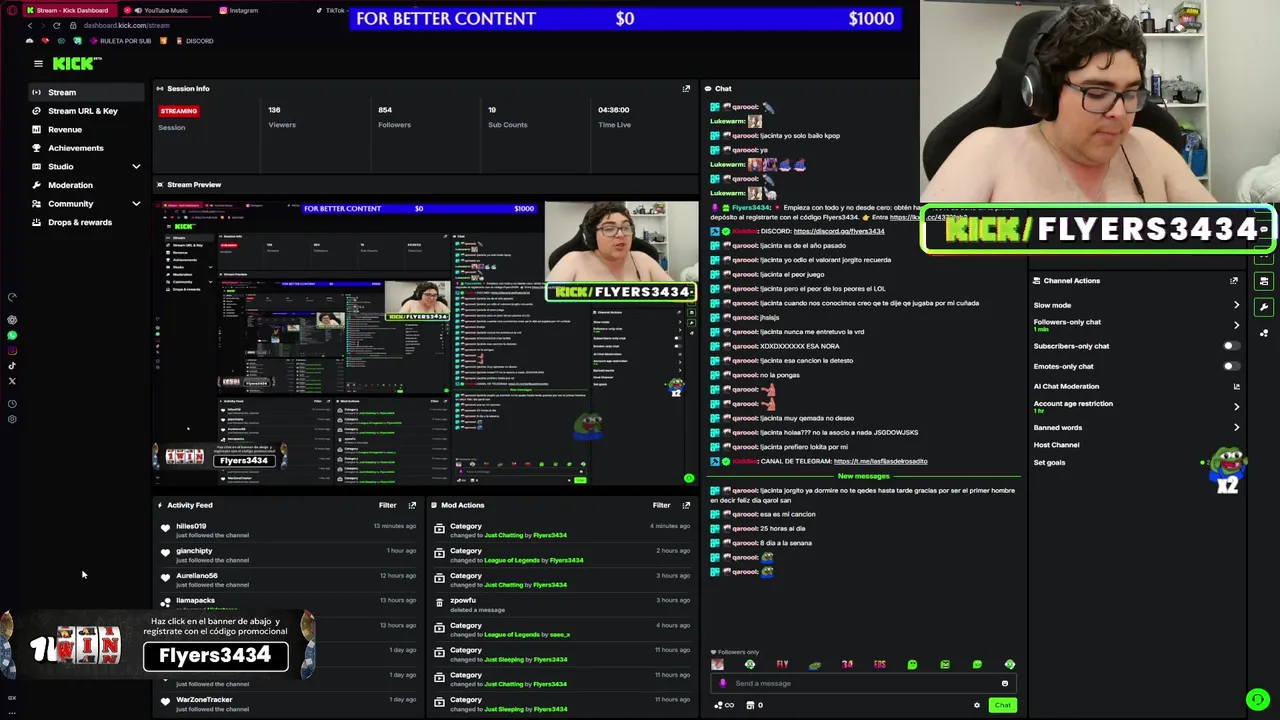Expand Slow mode options
Image resolution: width=1280 pixels, height=720 pixels.
tap(1236, 305)
